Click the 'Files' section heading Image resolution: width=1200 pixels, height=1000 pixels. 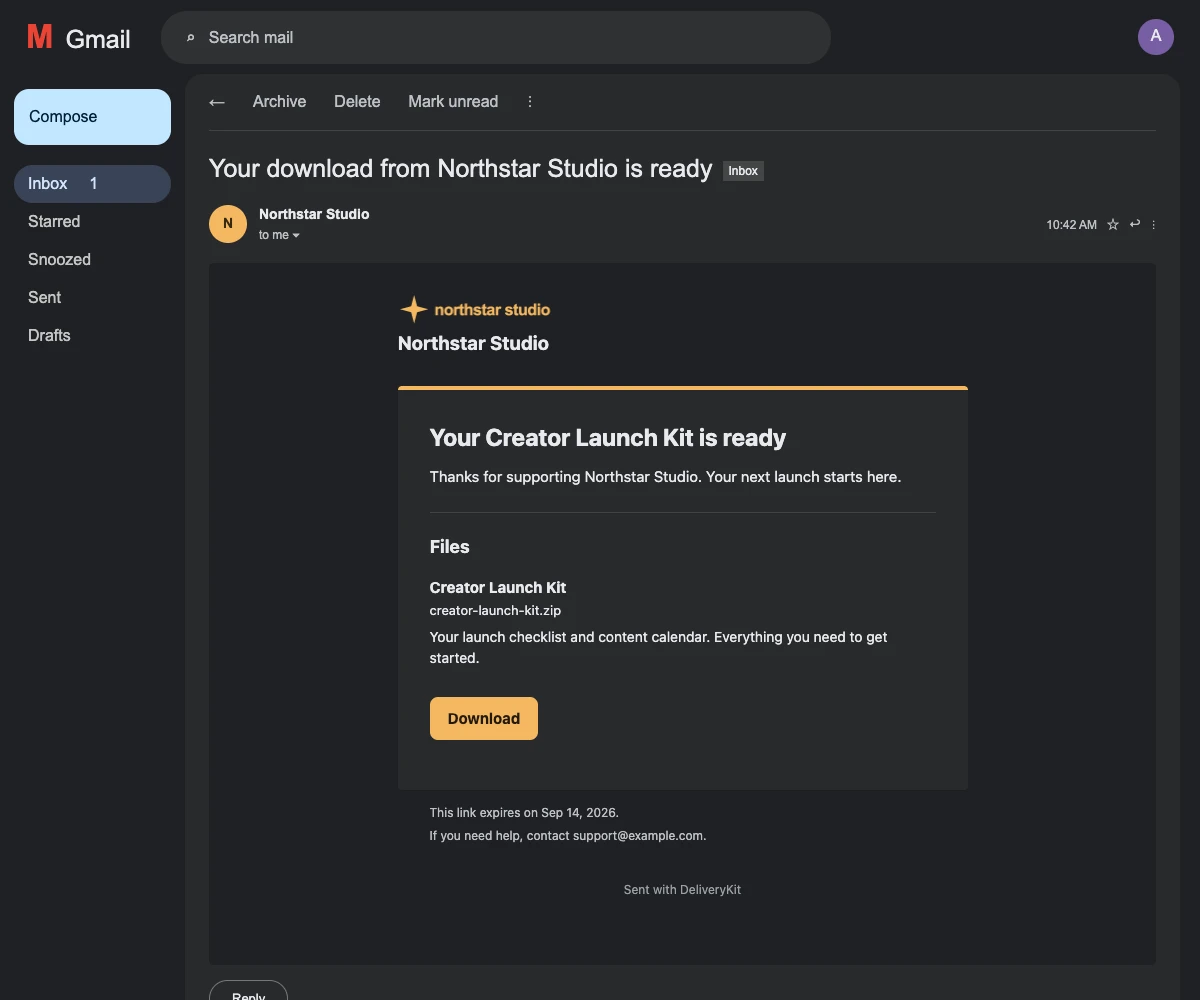450,547
